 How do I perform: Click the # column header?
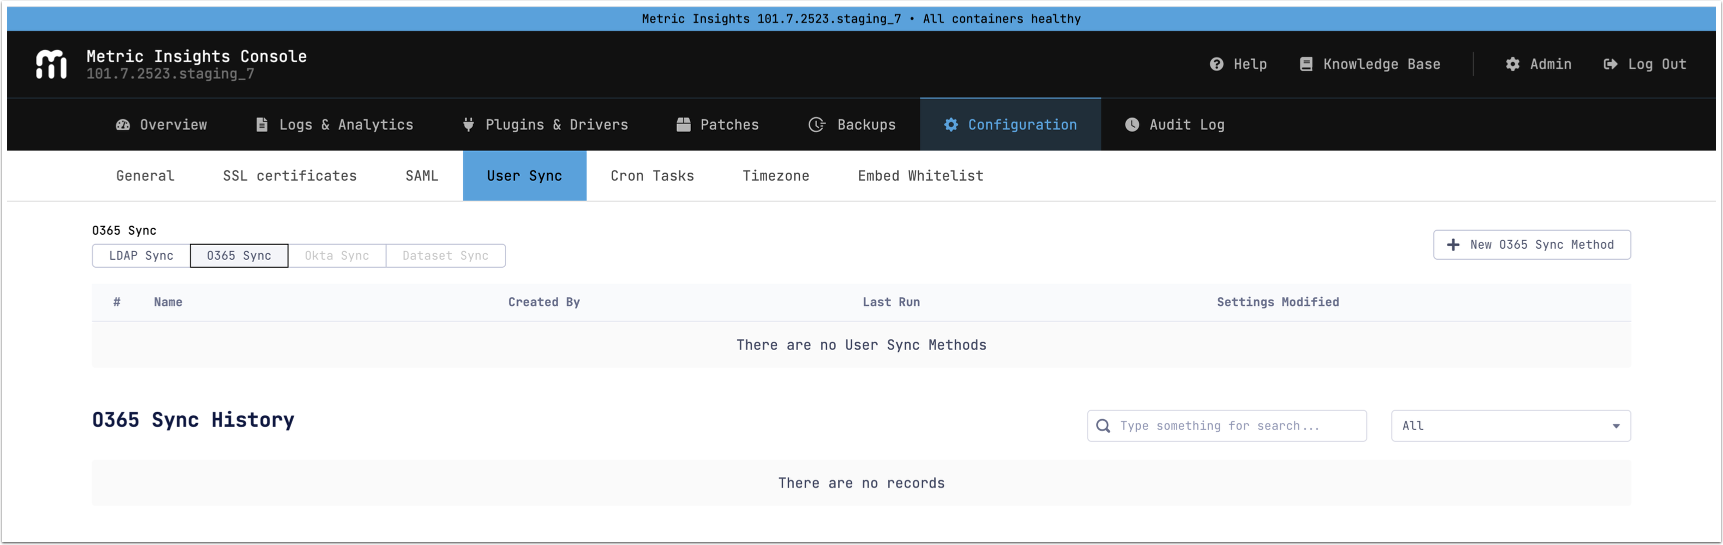(x=117, y=302)
